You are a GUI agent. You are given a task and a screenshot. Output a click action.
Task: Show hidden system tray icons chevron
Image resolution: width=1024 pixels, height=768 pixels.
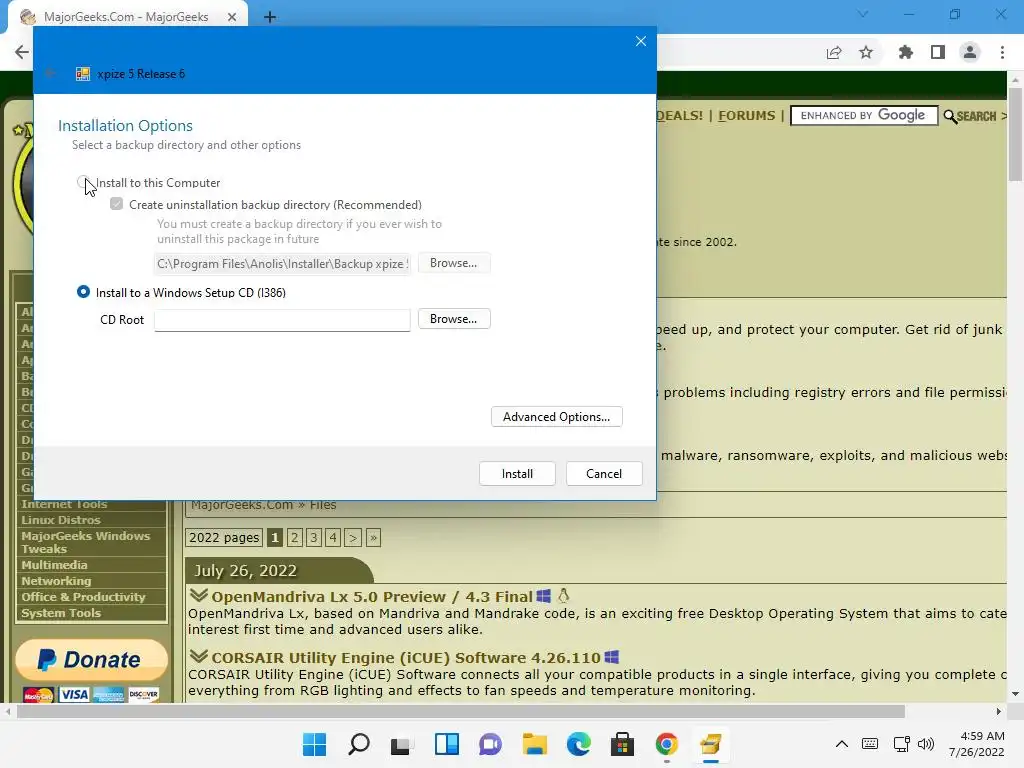842,744
